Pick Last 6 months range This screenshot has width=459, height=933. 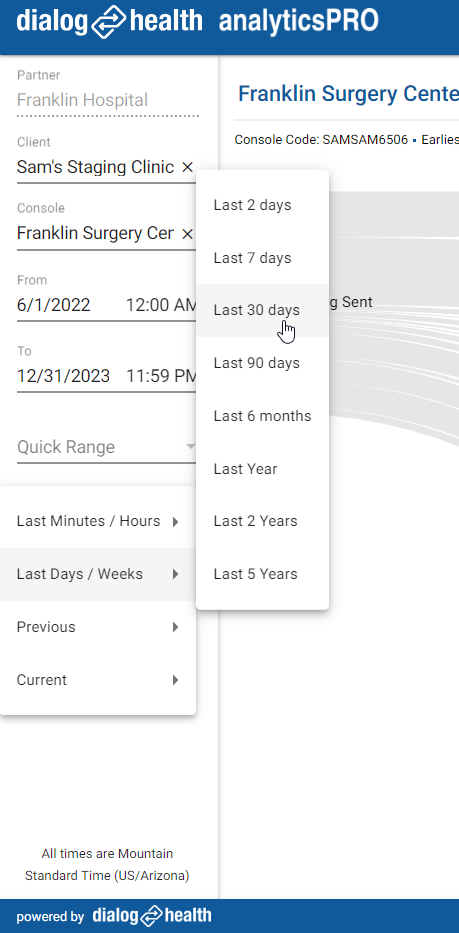coord(263,416)
